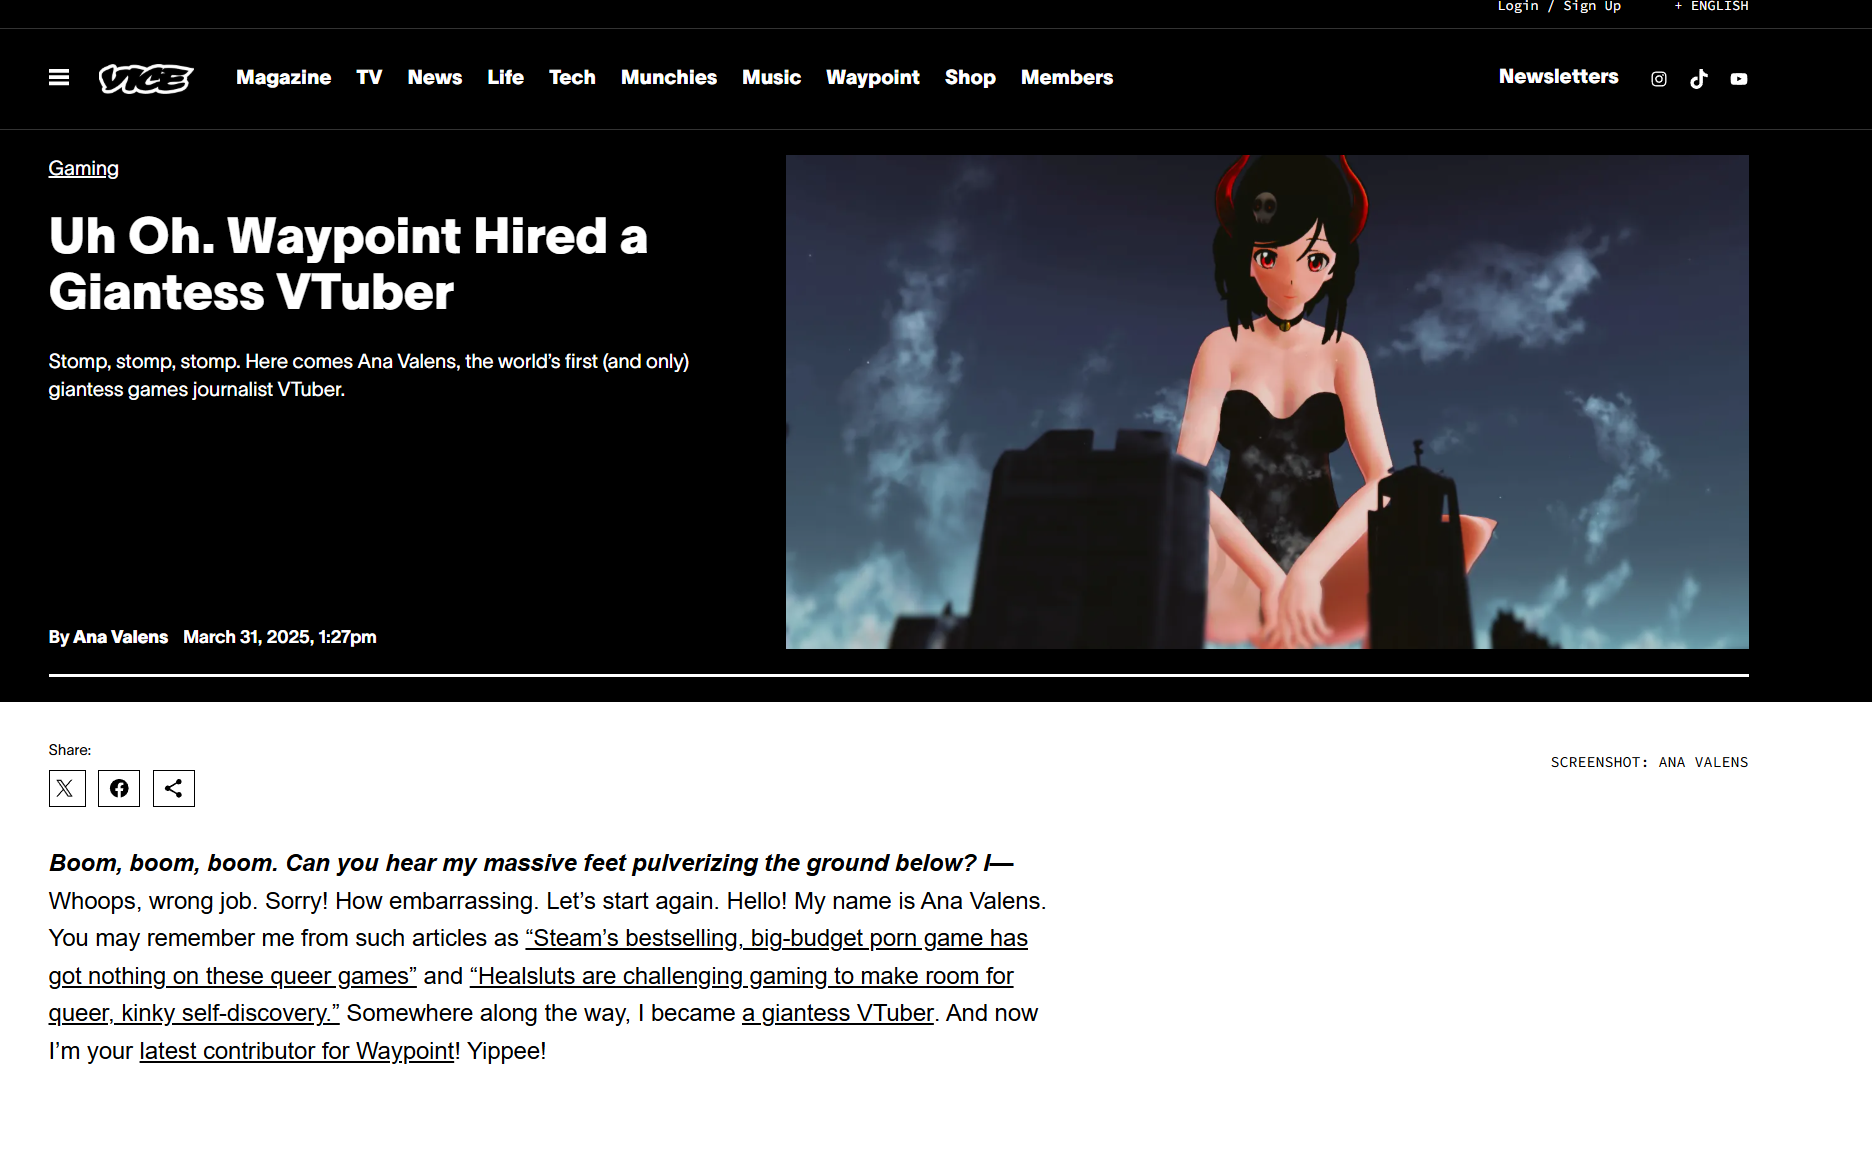Open 'latest contributor for Waypoint' link
Image resolution: width=1872 pixels, height=1149 pixels.
pyautogui.click(x=297, y=1051)
